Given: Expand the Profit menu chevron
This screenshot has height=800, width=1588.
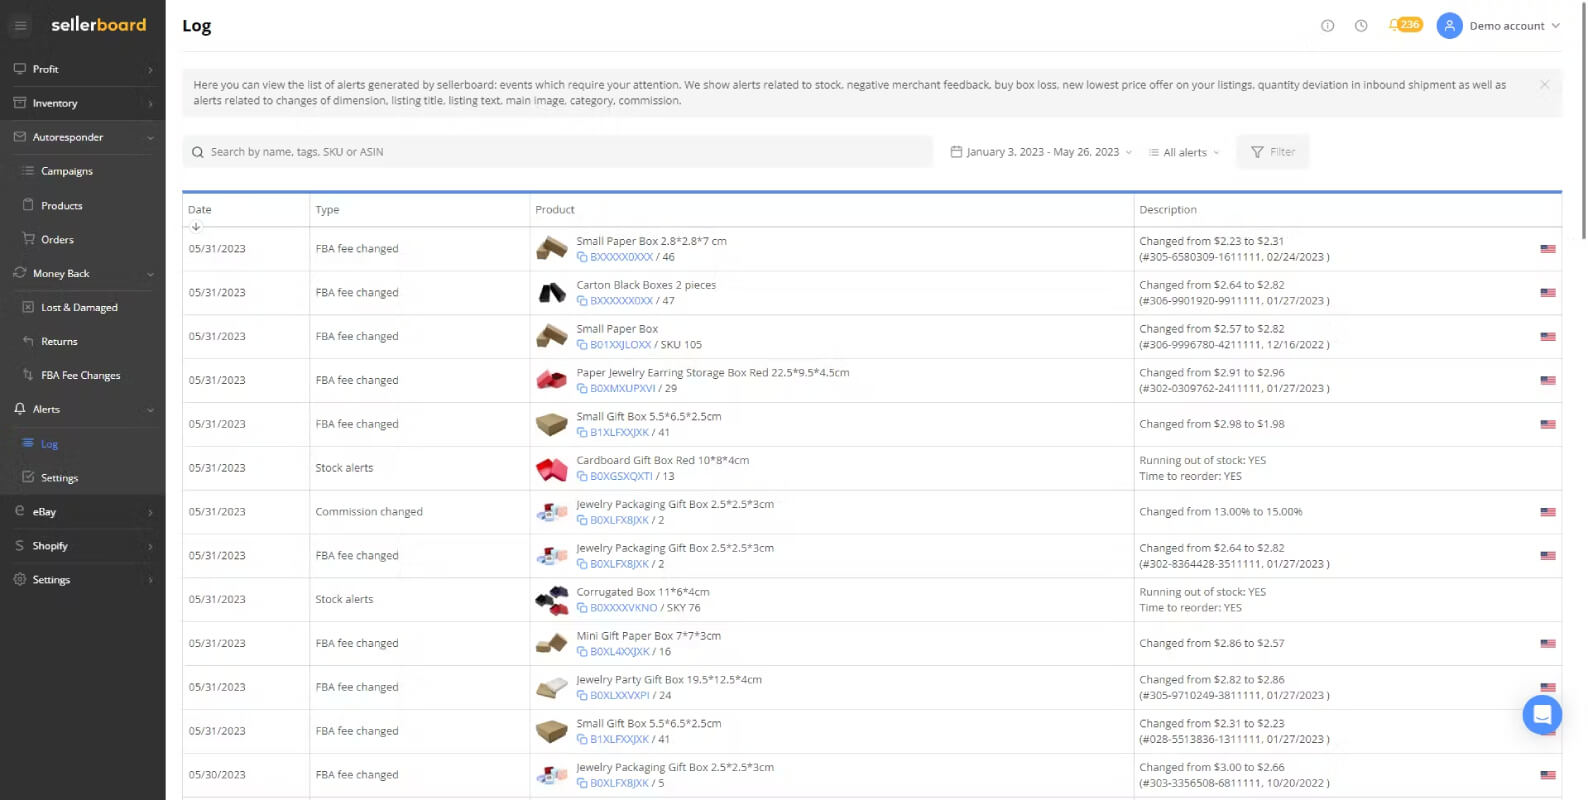Looking at the screenshot, I should (150, 70).
